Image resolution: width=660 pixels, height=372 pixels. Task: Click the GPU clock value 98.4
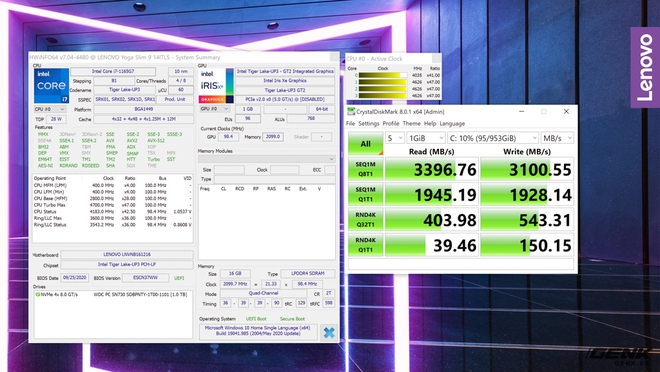click(x=229, y=137)
